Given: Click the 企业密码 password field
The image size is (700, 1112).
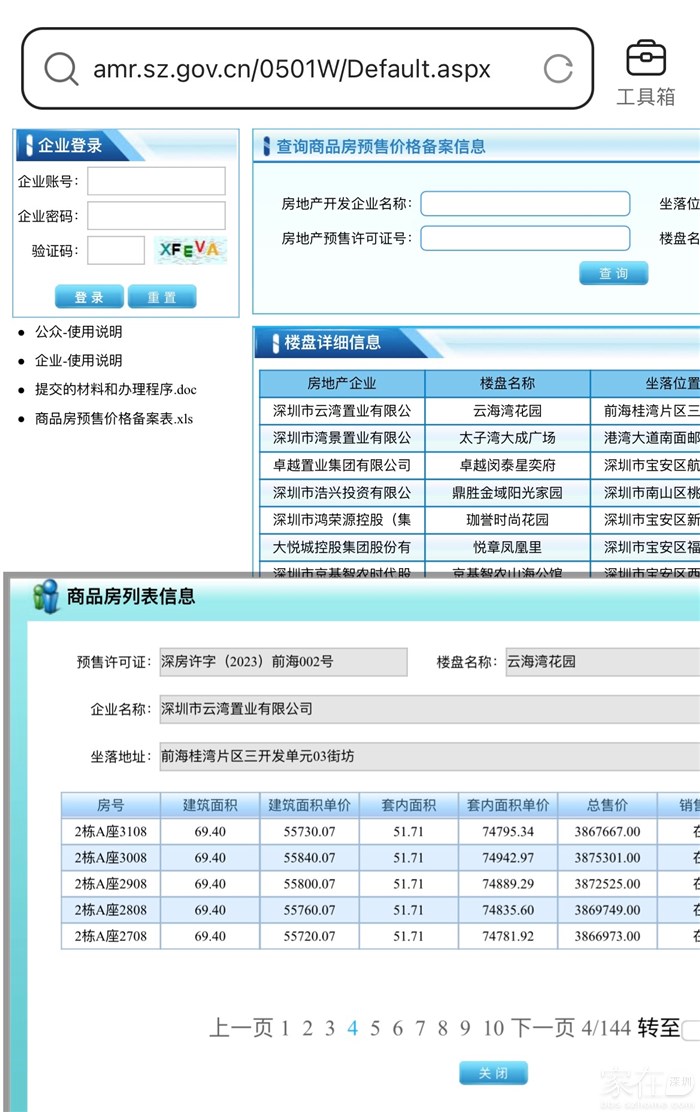Looking at the screenshot, I should click(156, 215).
